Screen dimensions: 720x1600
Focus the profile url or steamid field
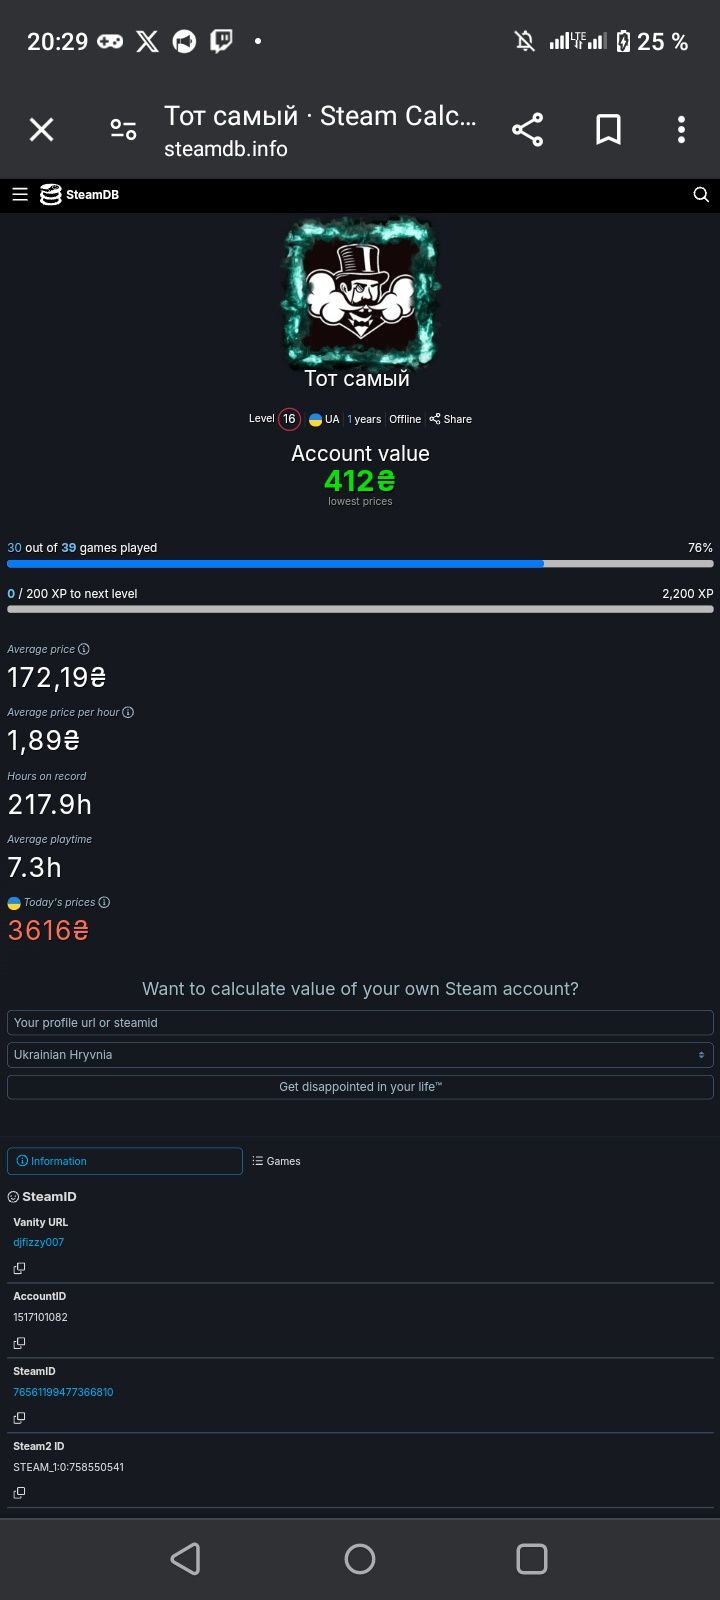(x=360, y=1023)
